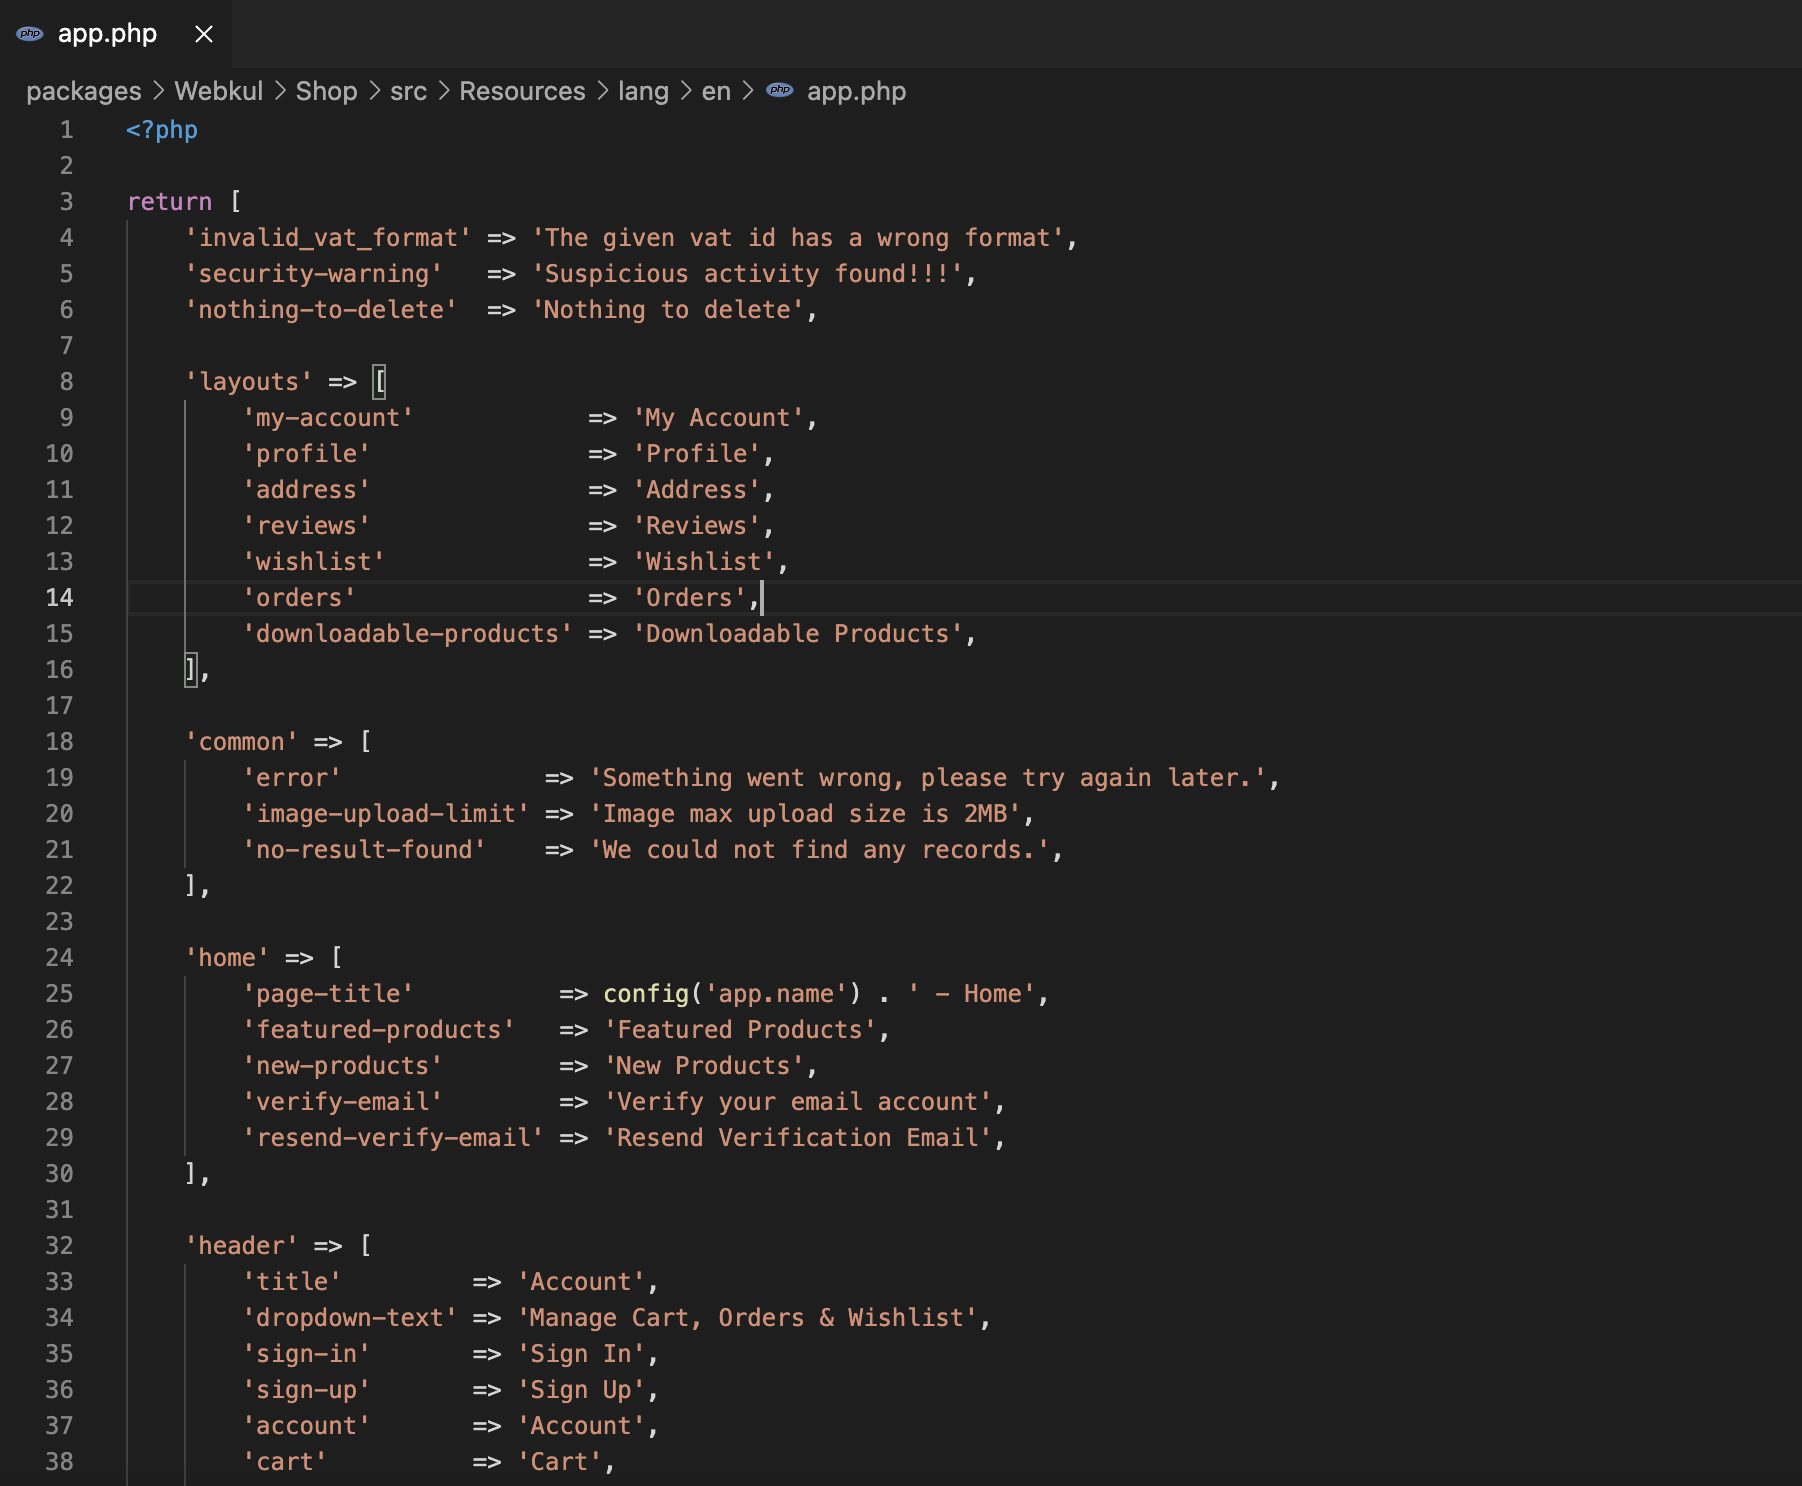
Task: Click 'Suspicious activity found!!!' string
Action: click(747, 274)
